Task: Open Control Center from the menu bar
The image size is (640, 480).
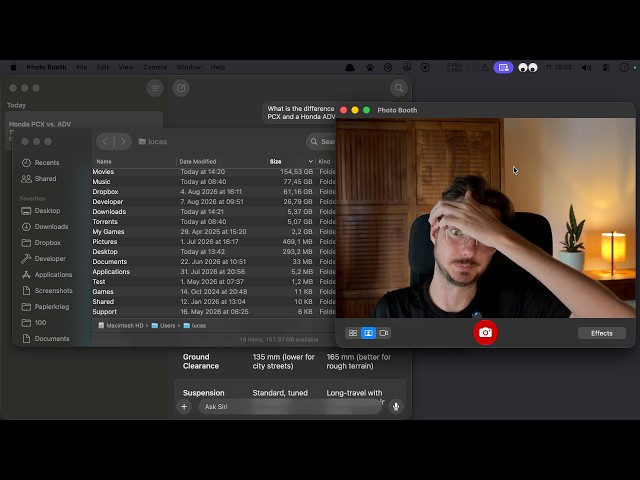Action: (607, 68)
